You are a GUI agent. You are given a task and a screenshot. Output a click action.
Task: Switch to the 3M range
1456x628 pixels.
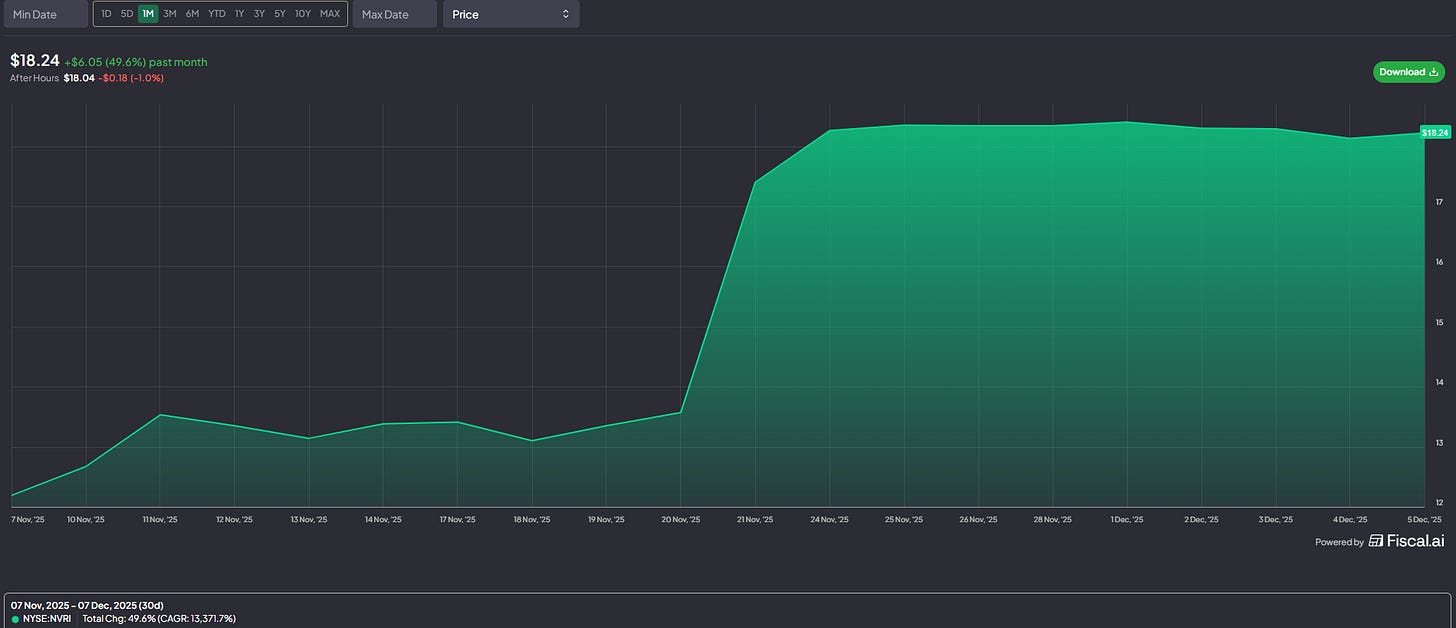(170, 14)
